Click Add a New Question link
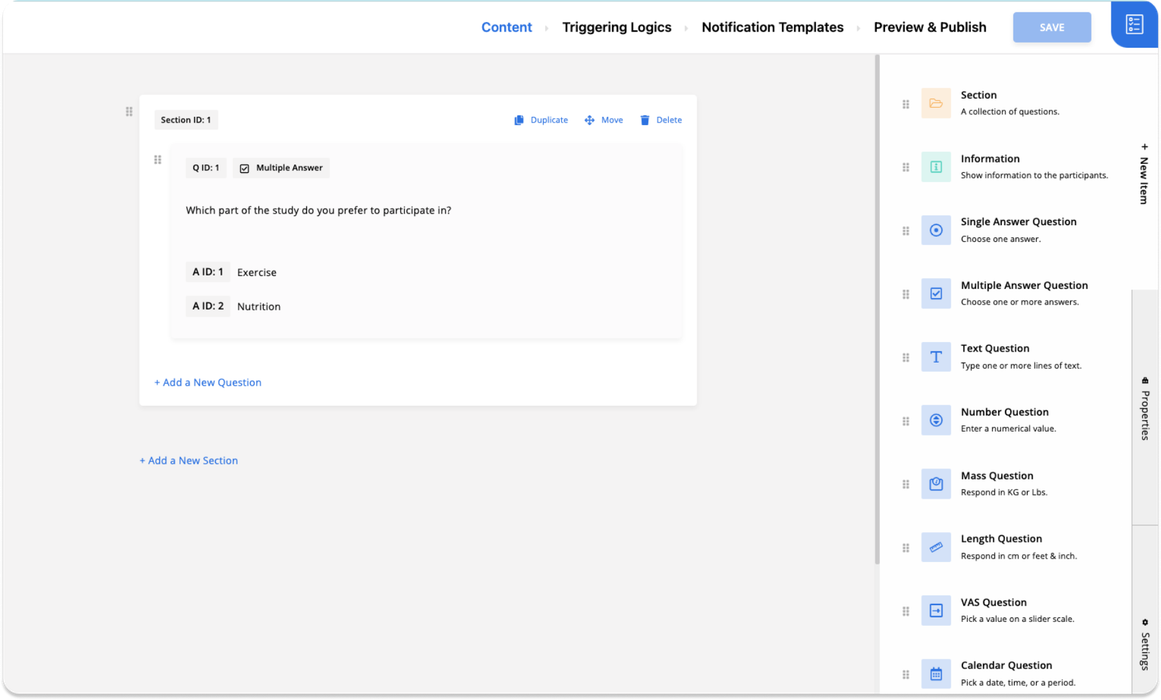Screen dimensions: 1161x700 (208, 382)
